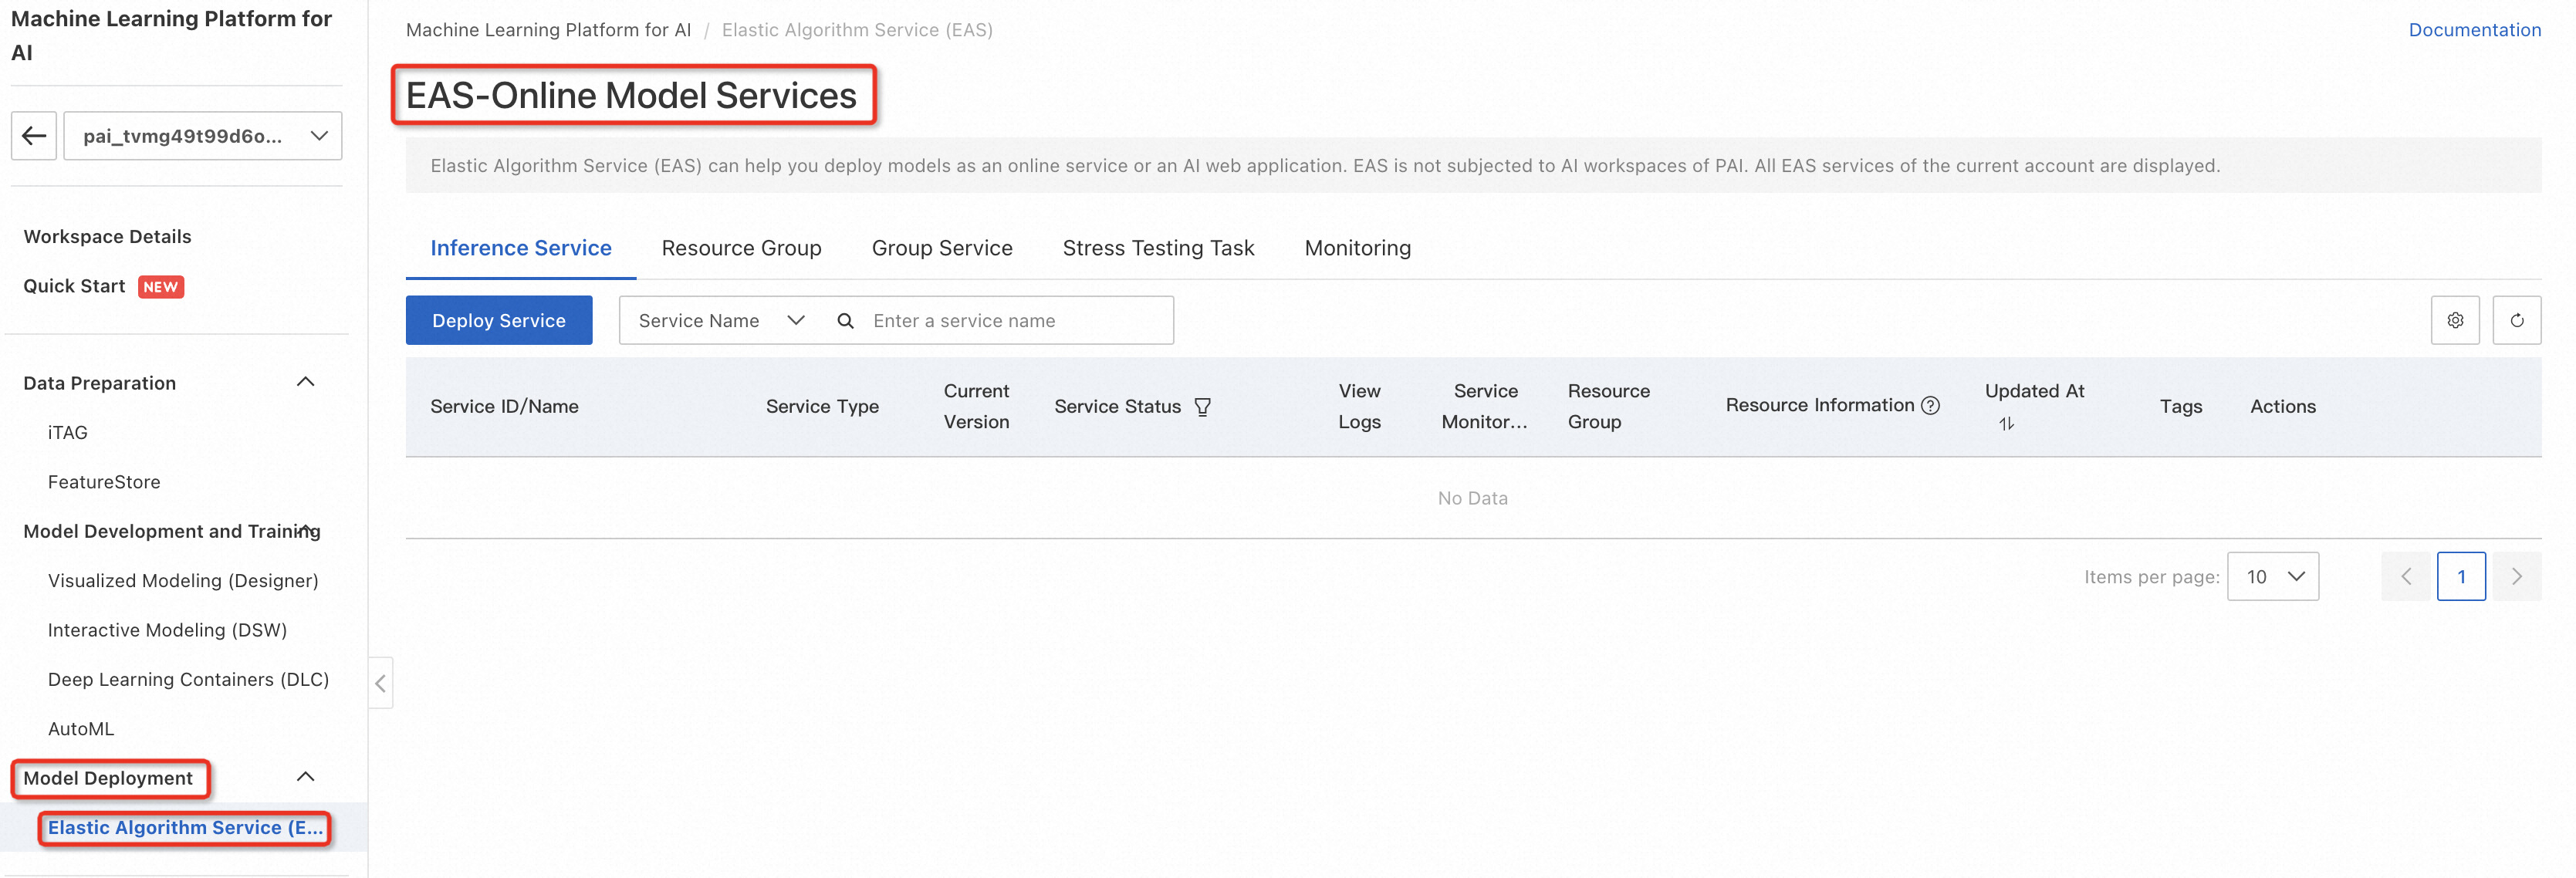
Task: Click the back arrow button beside the workspace selector
Action: 34,136
